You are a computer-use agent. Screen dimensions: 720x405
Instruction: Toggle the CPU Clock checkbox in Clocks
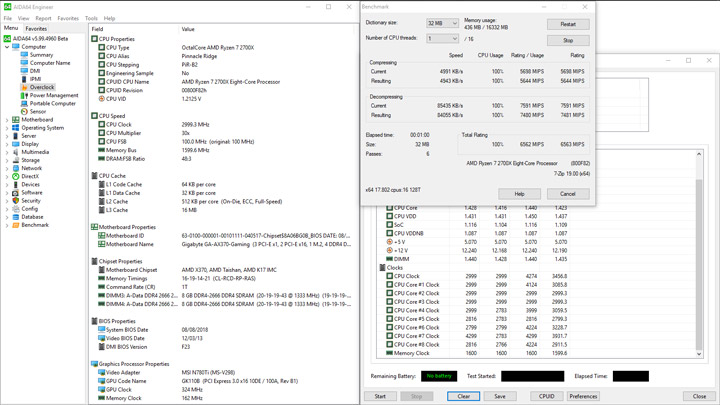pos(389,276)
